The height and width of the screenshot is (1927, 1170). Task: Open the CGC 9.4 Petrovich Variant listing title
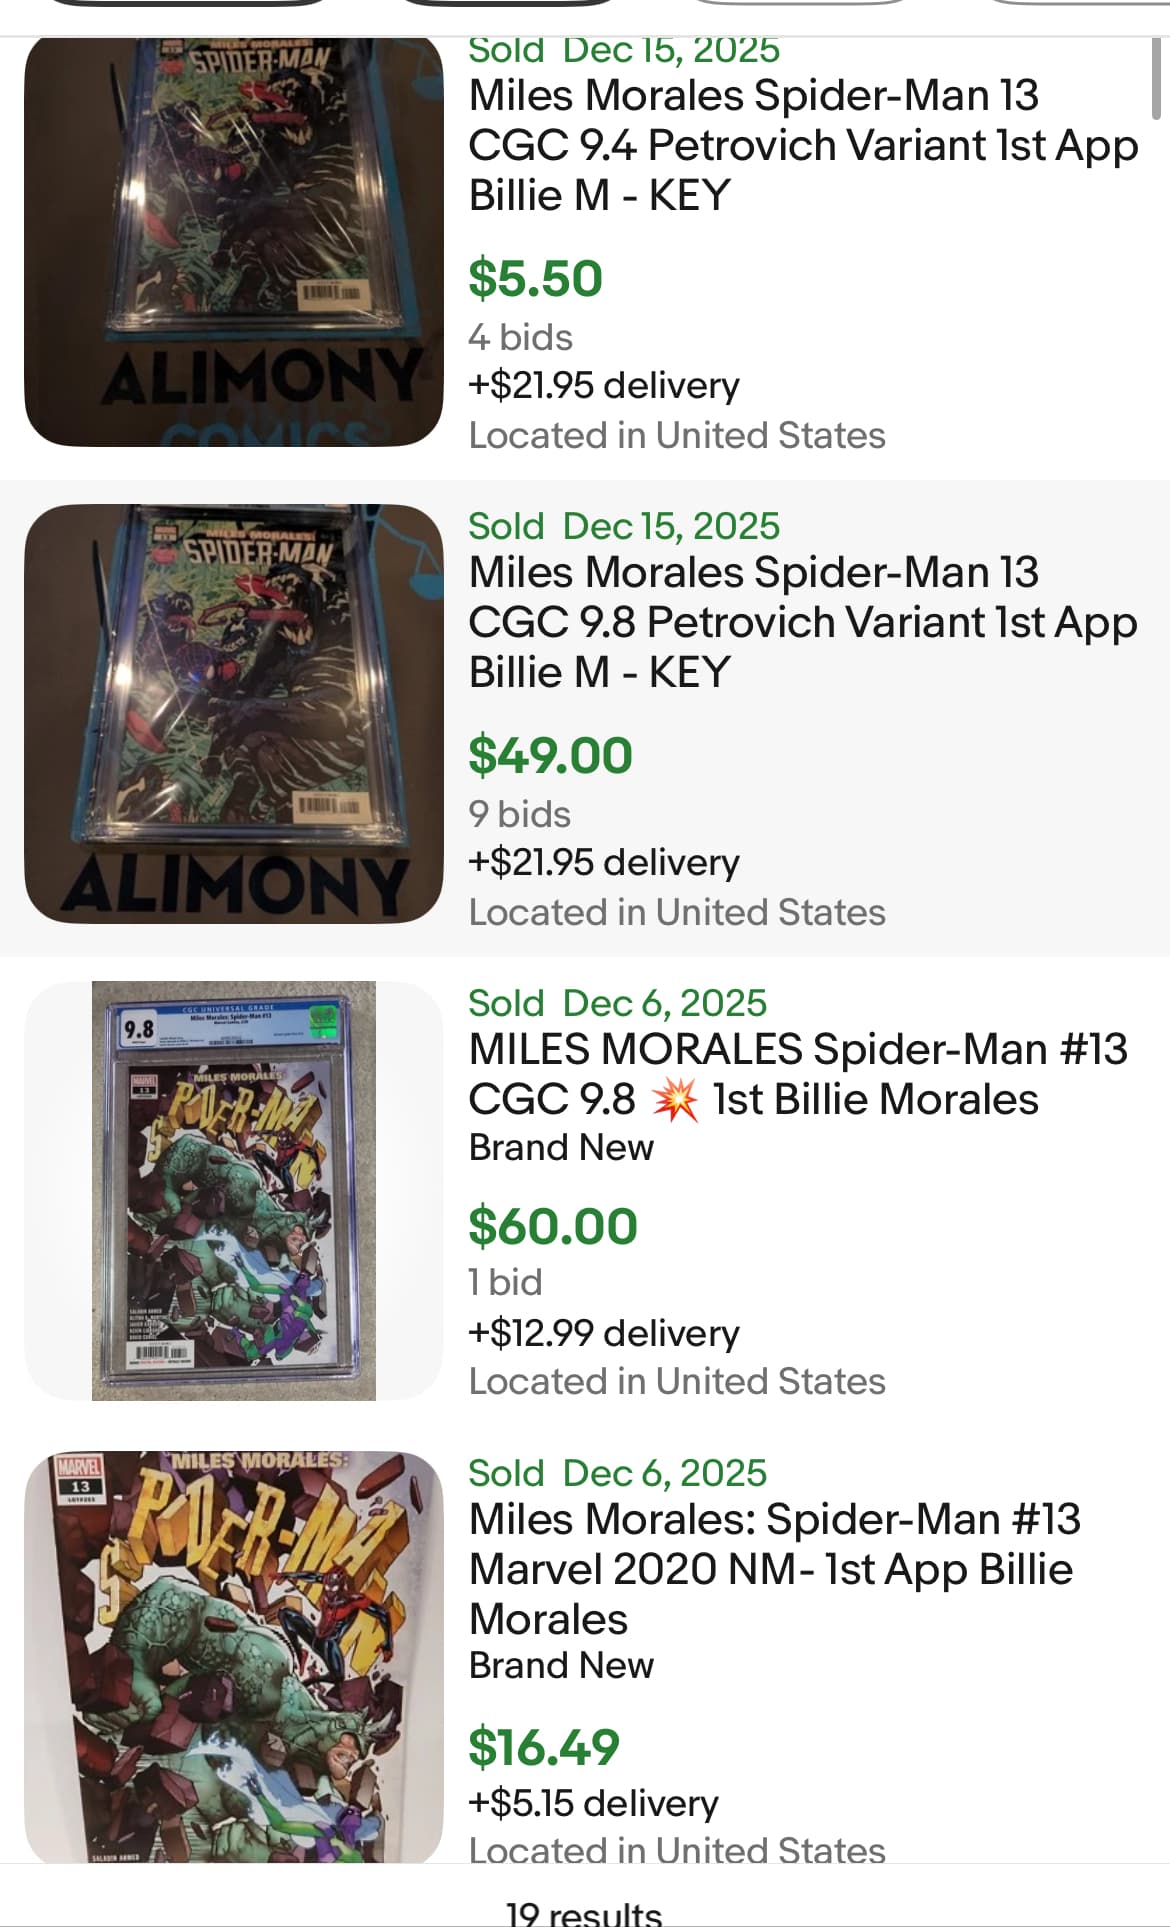(802, 145)
